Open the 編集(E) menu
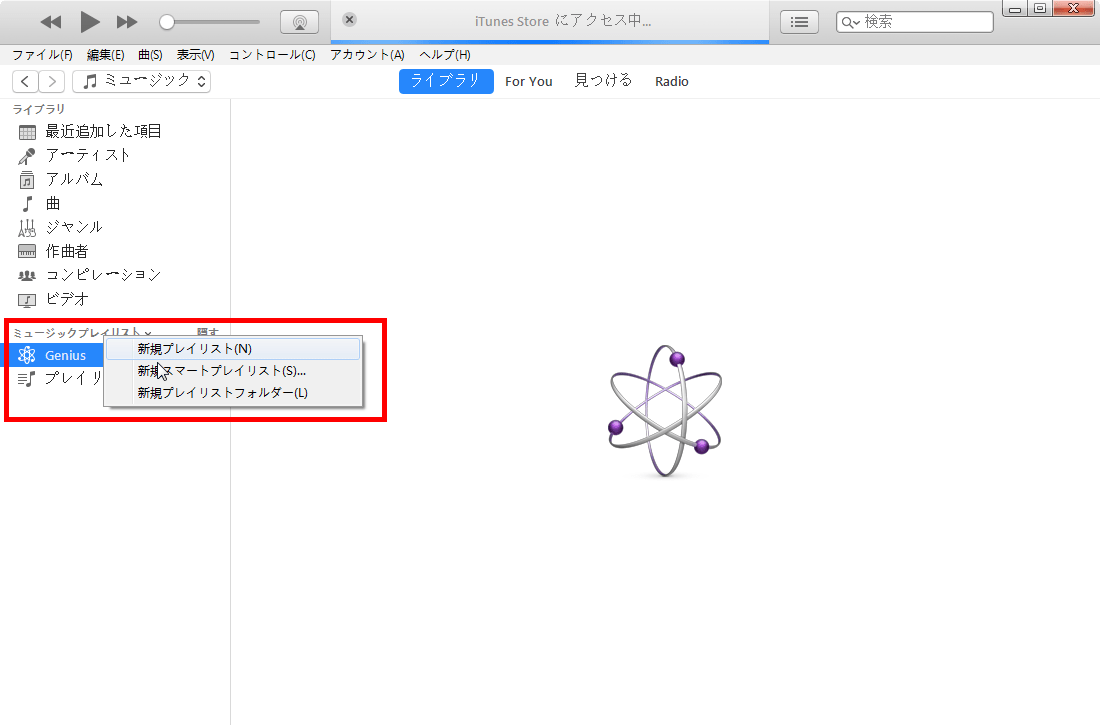Viewport: 1100px width, 725px height. click(105, 55)
